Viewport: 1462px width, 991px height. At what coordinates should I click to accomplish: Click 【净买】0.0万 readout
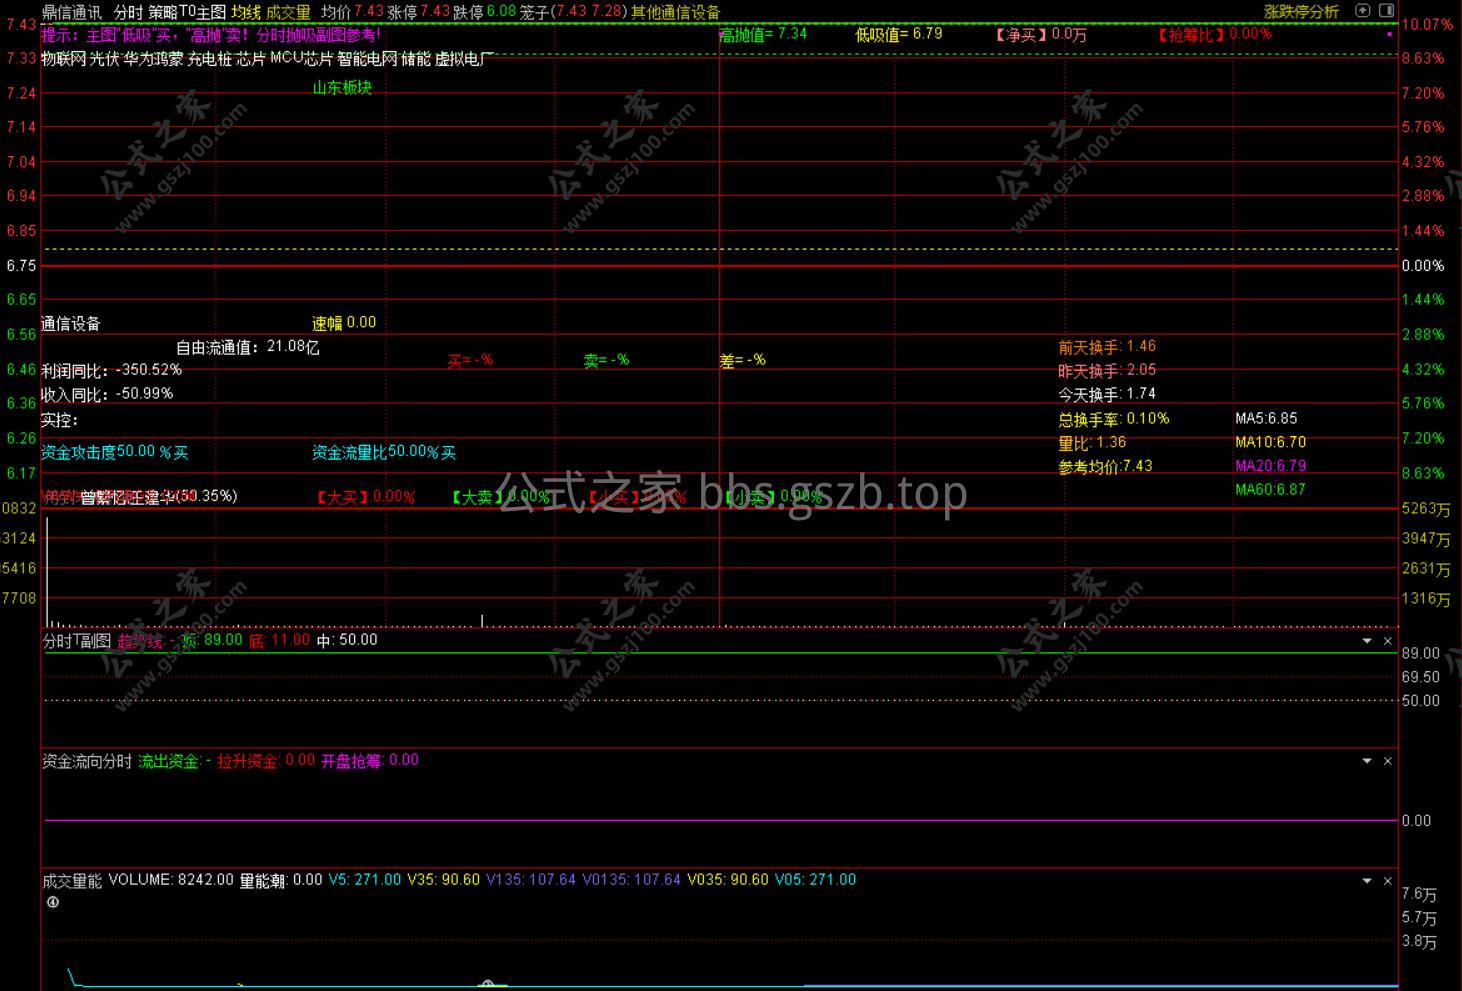(1040, 34)
